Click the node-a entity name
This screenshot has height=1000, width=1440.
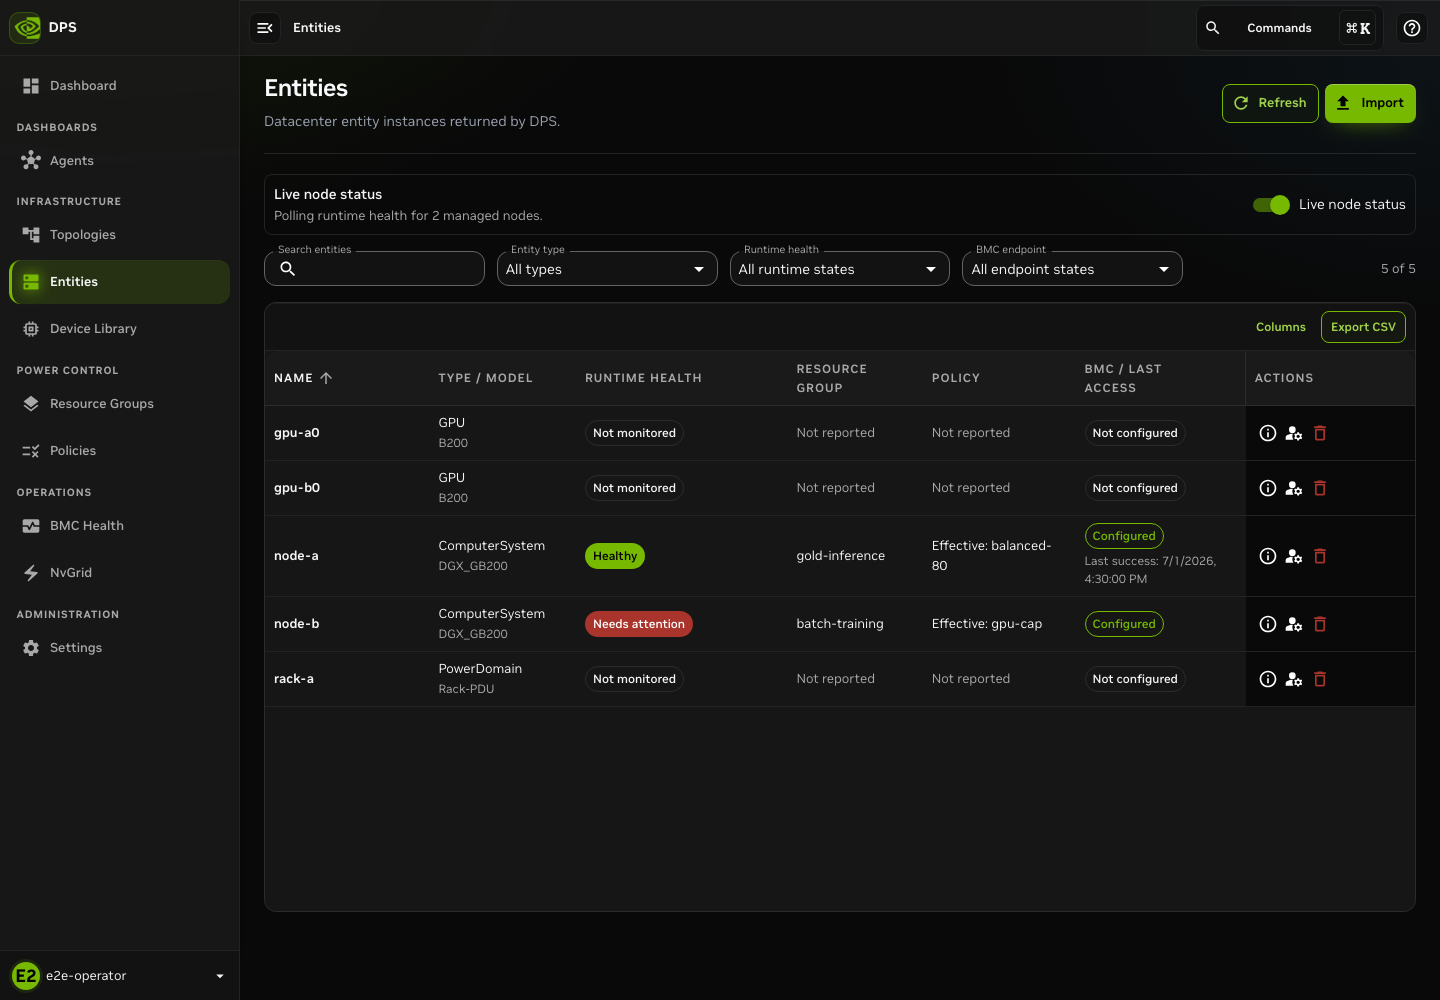pos(296,556)
